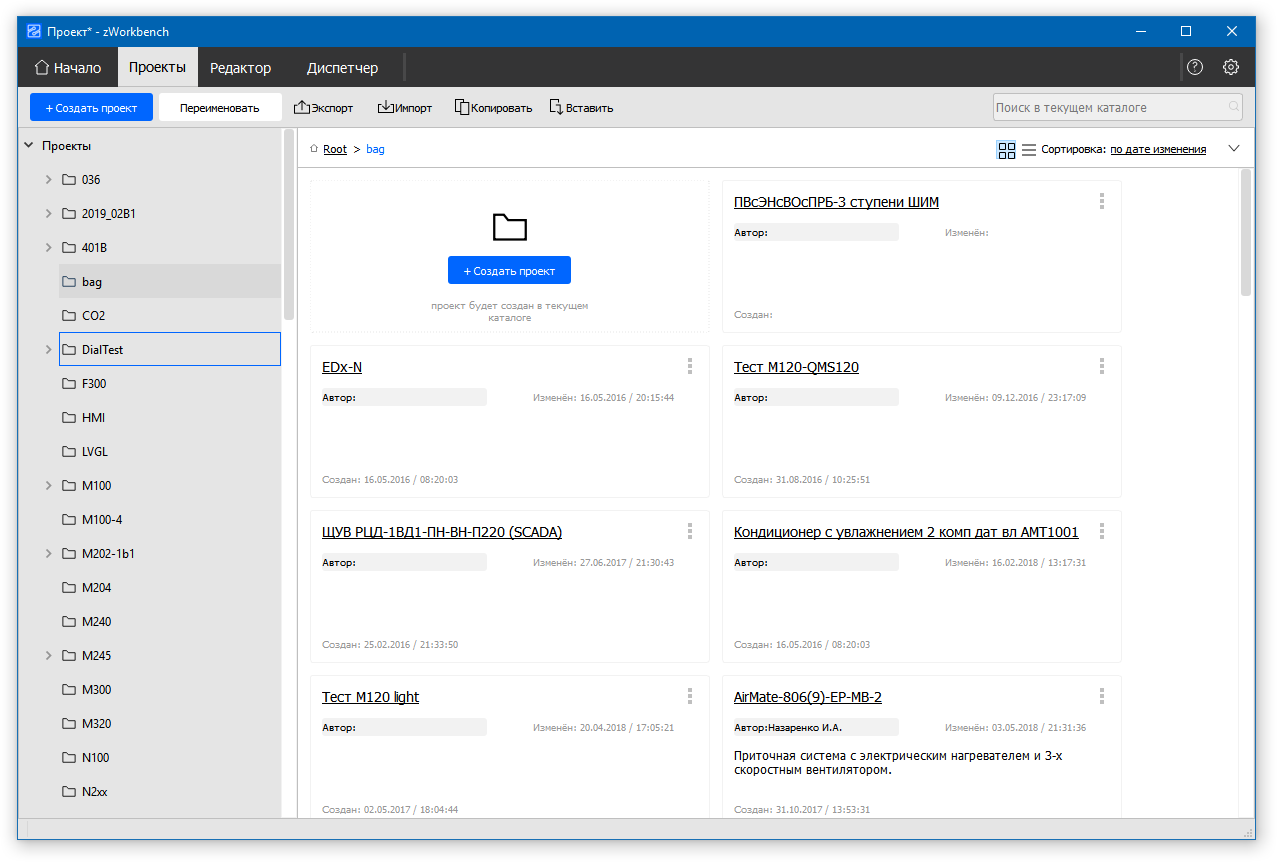Click the Export icon in toolbar
Viewport: 1277px width, 862px height.
(302, 107)
